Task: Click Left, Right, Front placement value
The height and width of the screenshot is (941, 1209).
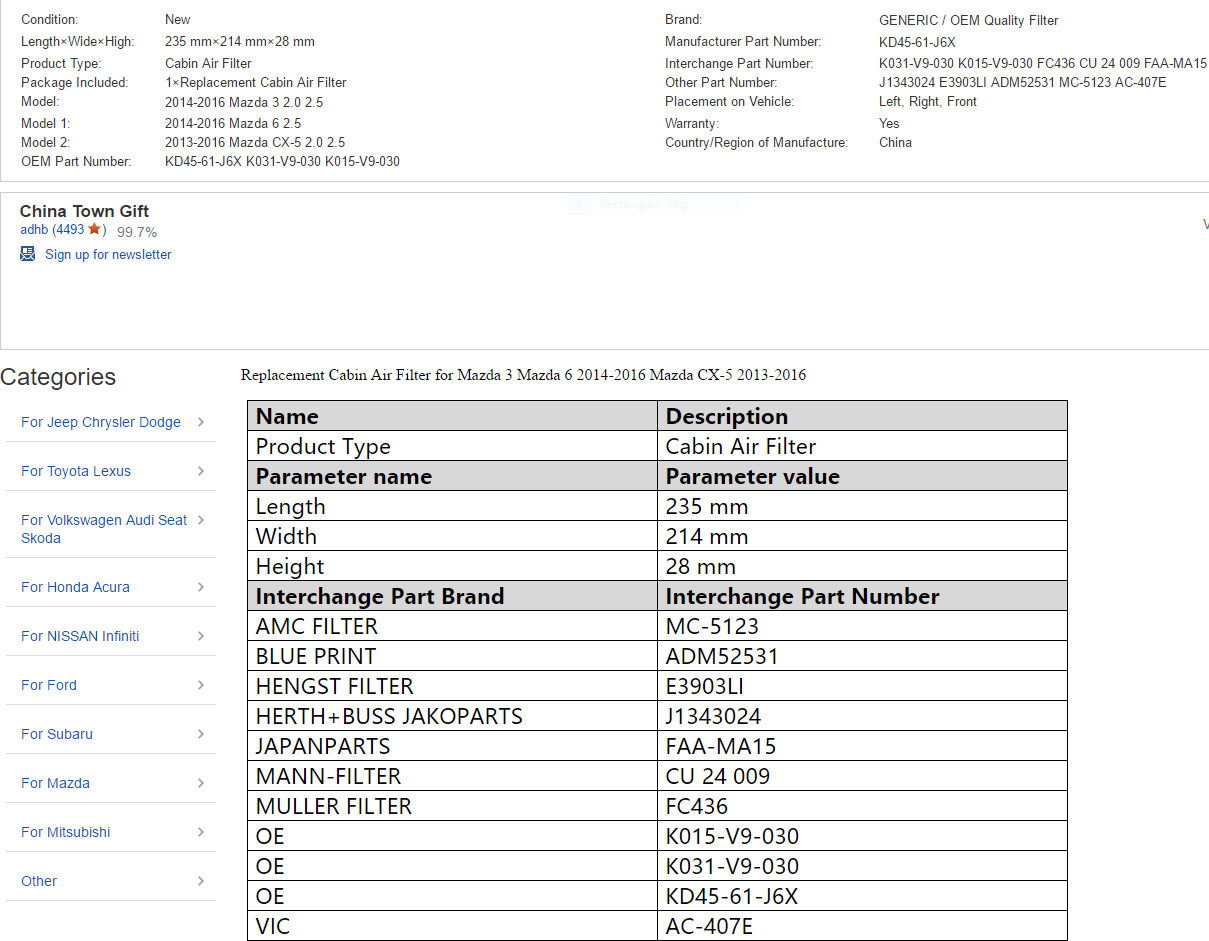Action: click(928, 101)
